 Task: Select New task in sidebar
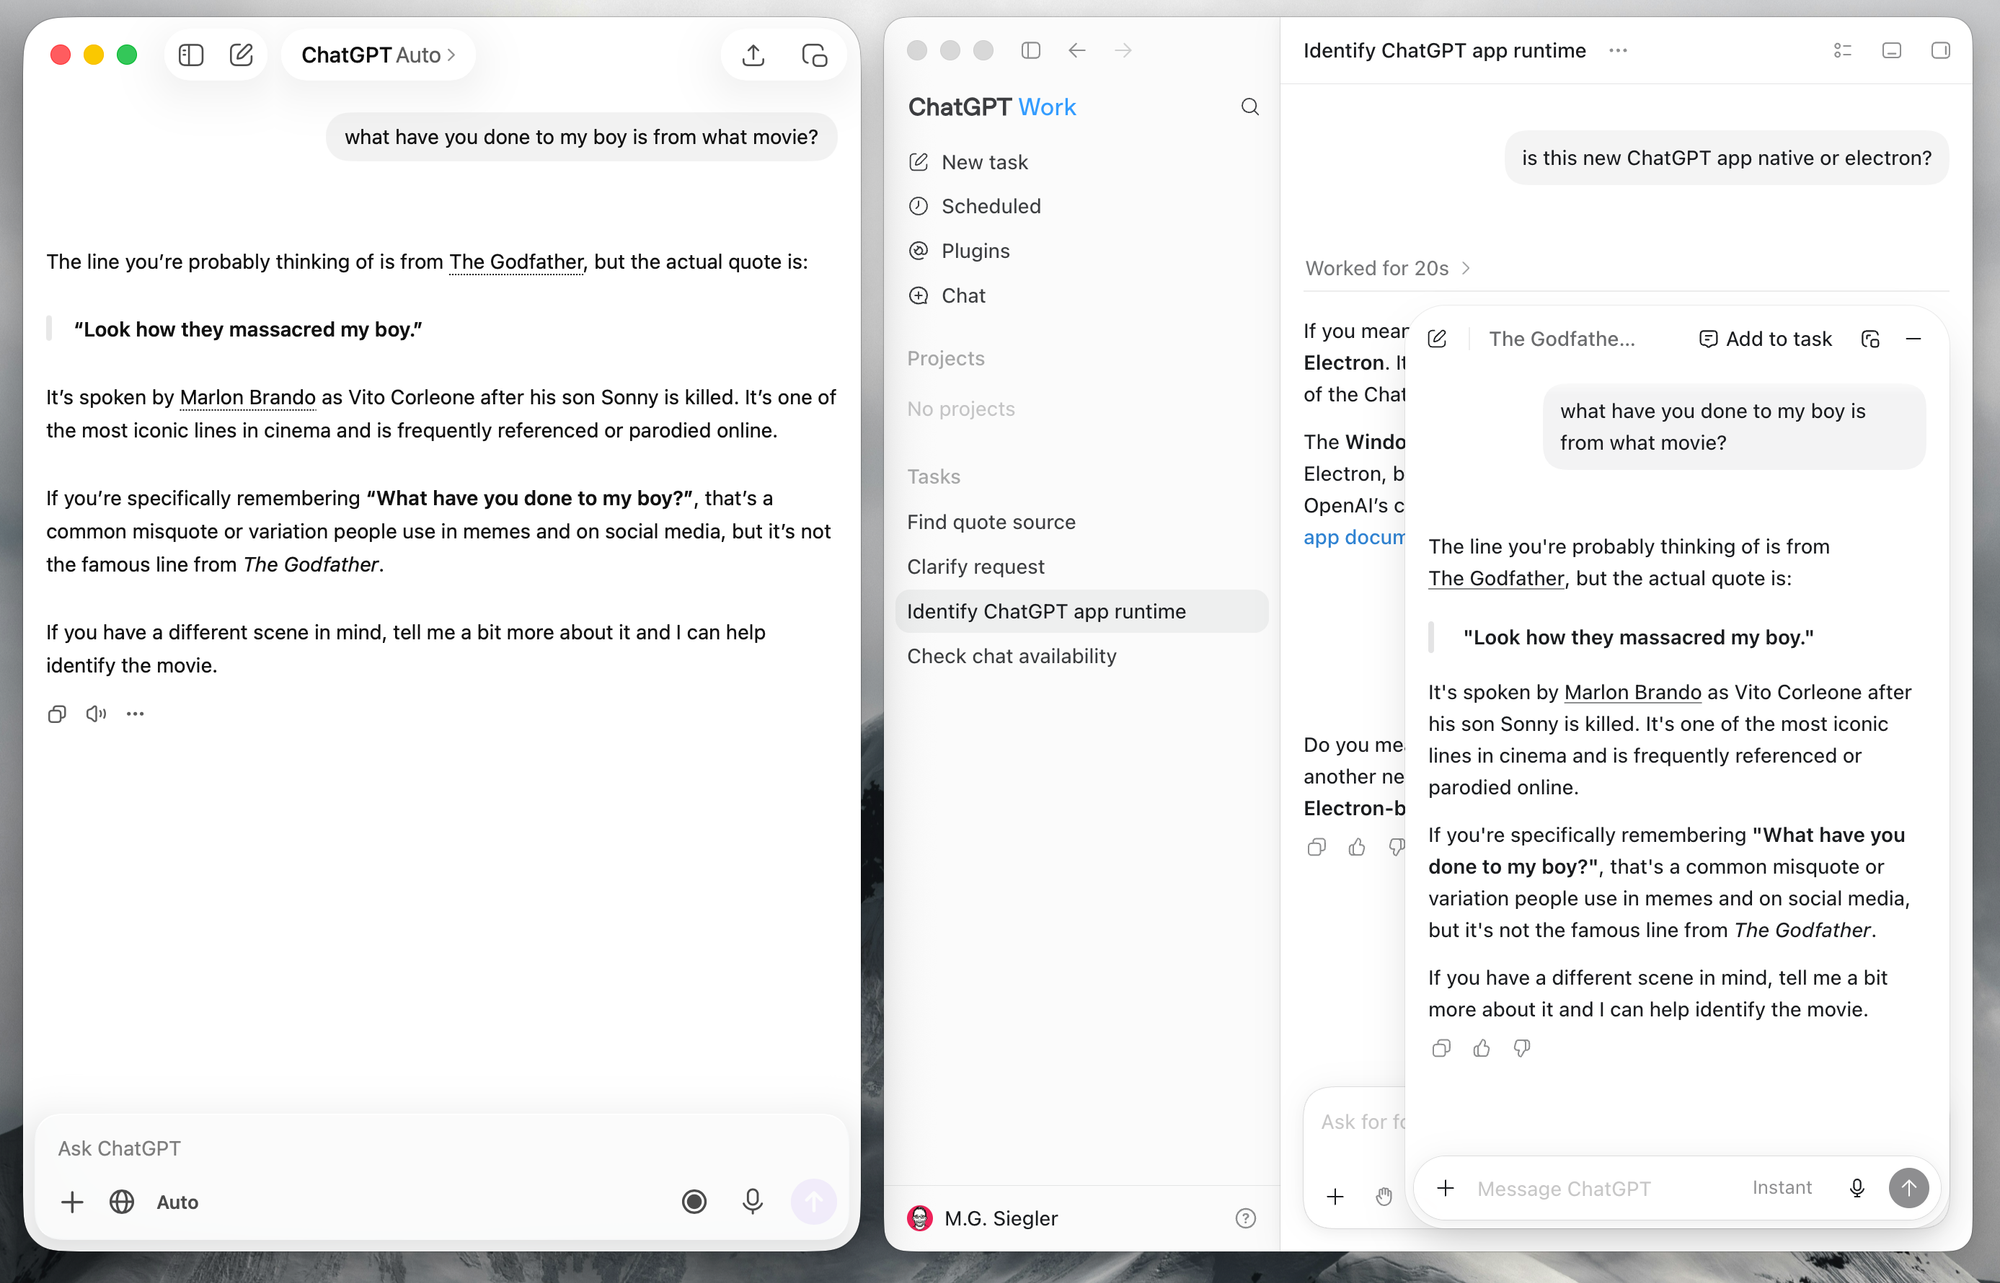(x=1083, y=162)
